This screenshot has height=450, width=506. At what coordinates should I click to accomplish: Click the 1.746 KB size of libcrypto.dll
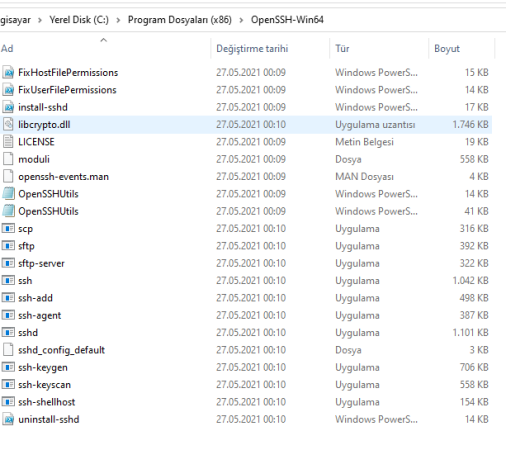pyautogui.click(x=470, y=124)
